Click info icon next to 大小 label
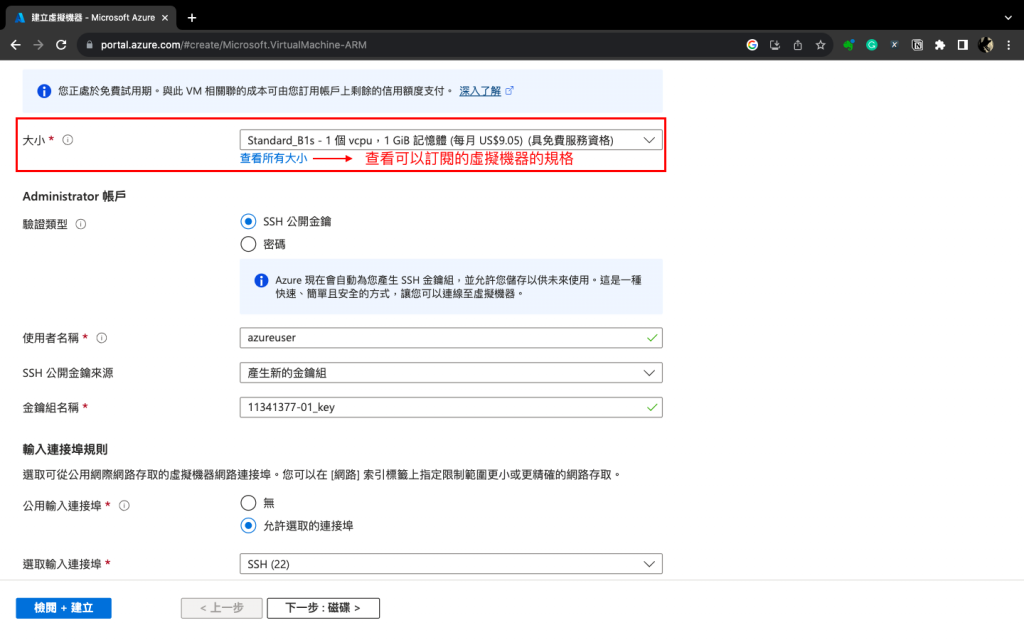The image size is (1024, 640). pos(67,140)
